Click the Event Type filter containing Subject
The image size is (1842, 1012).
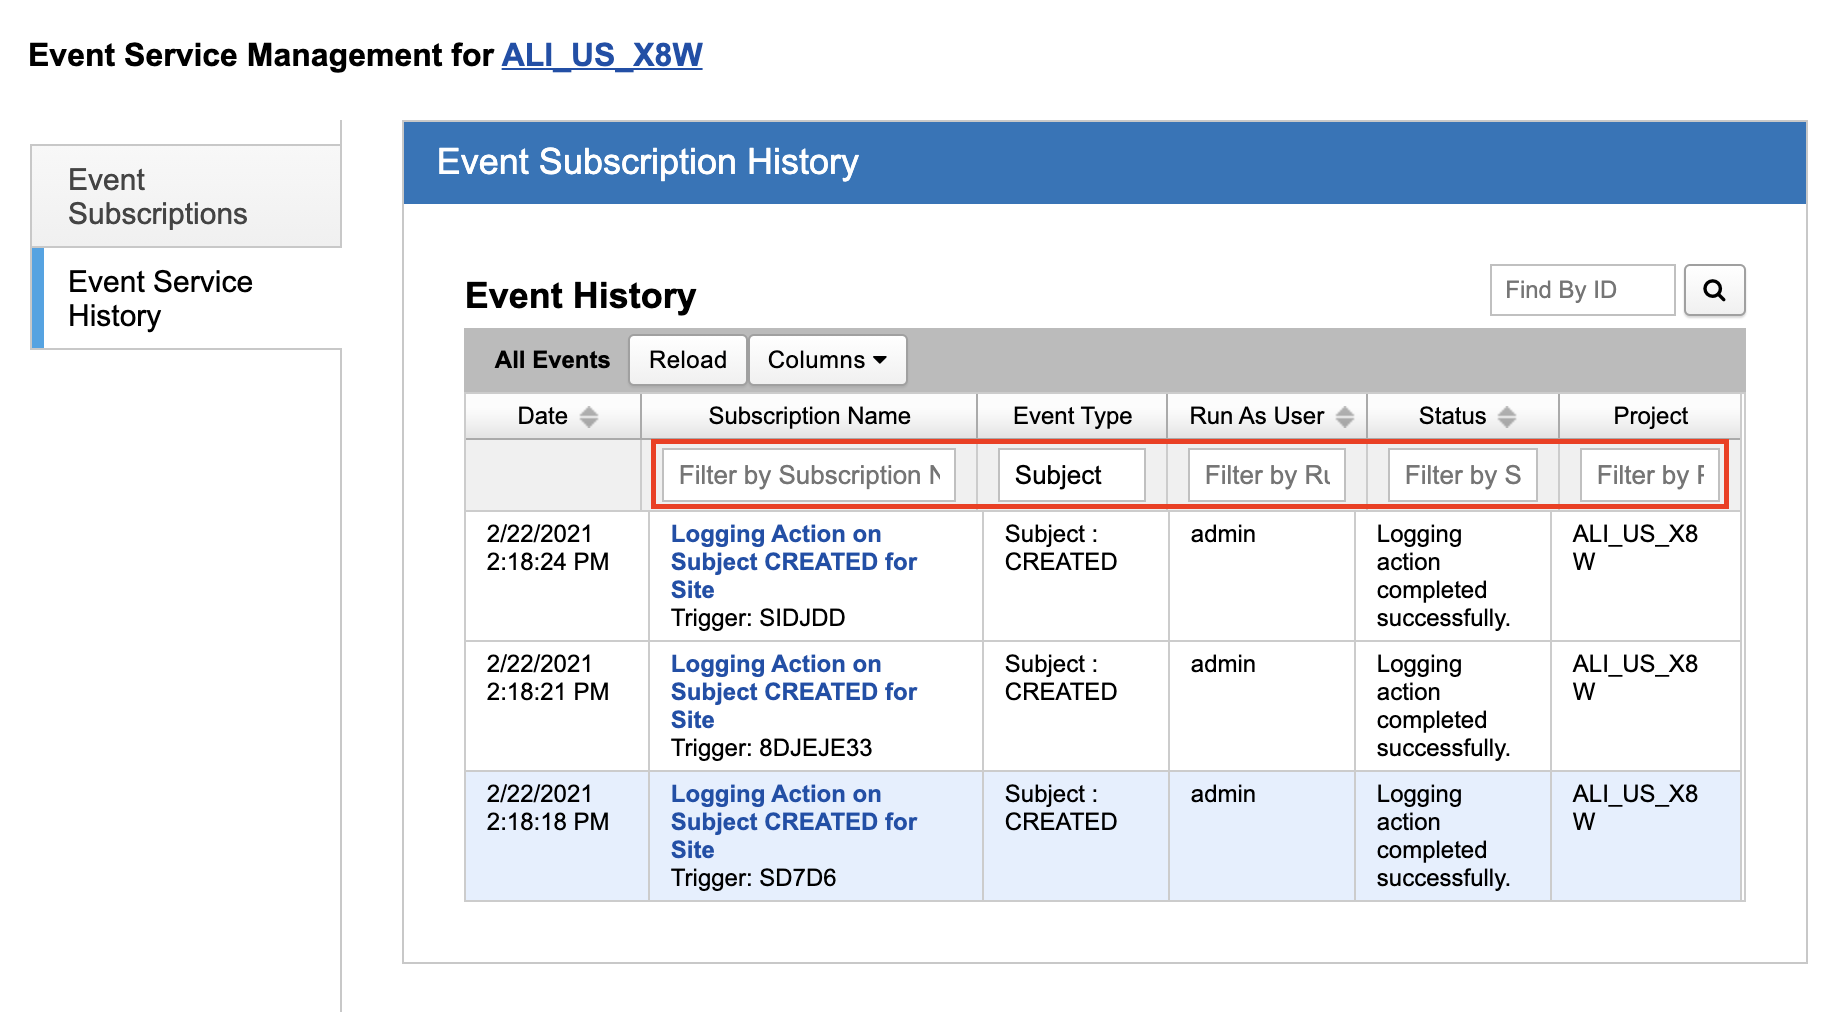click(1071, 475)
